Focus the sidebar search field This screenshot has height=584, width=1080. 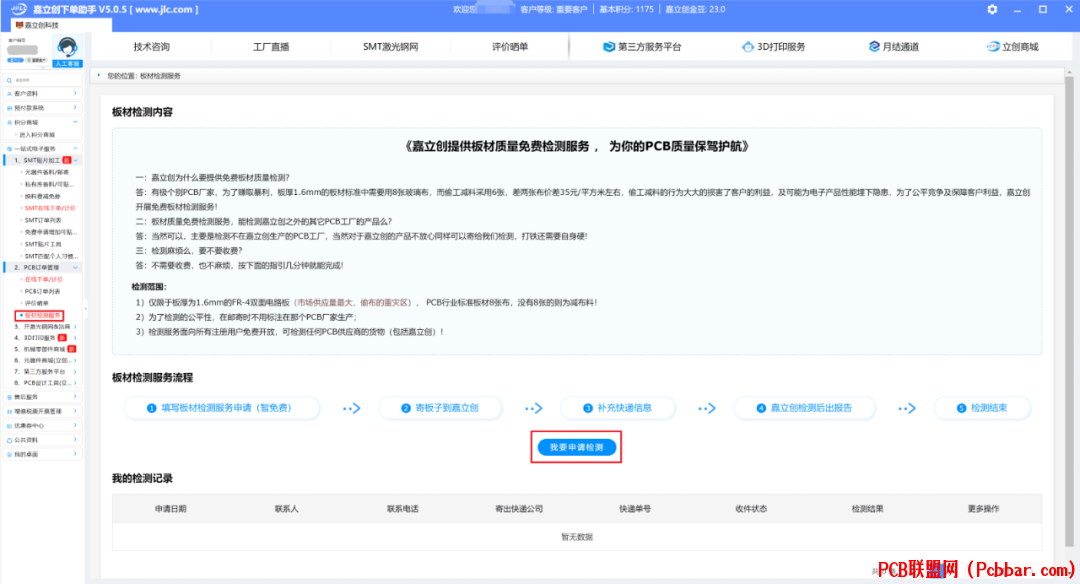[x=43, y=81]
